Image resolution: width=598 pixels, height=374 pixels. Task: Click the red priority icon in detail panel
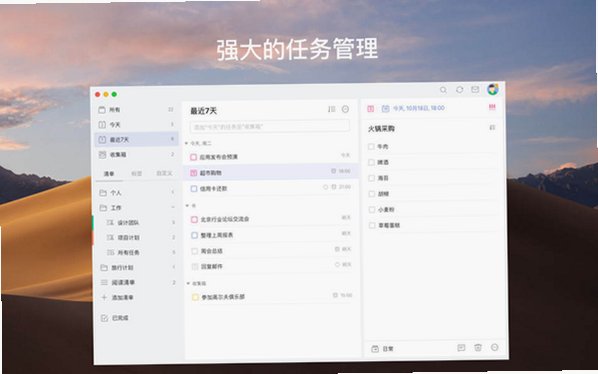492,108
